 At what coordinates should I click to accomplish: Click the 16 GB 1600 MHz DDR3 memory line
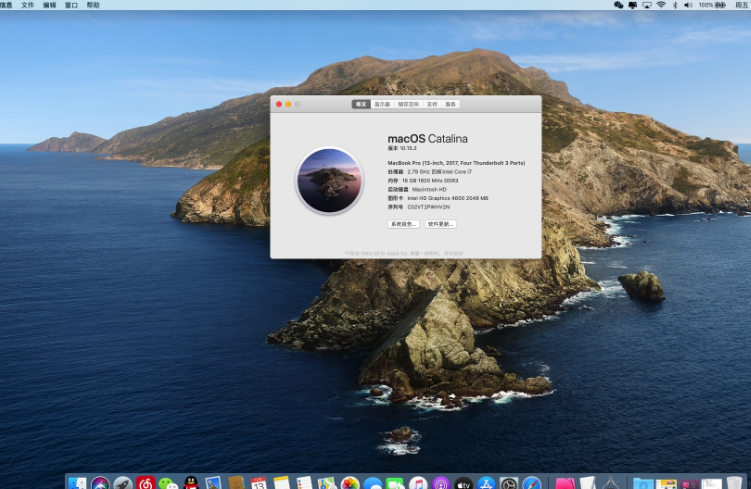pyautogui.click(x=423, y=181)
